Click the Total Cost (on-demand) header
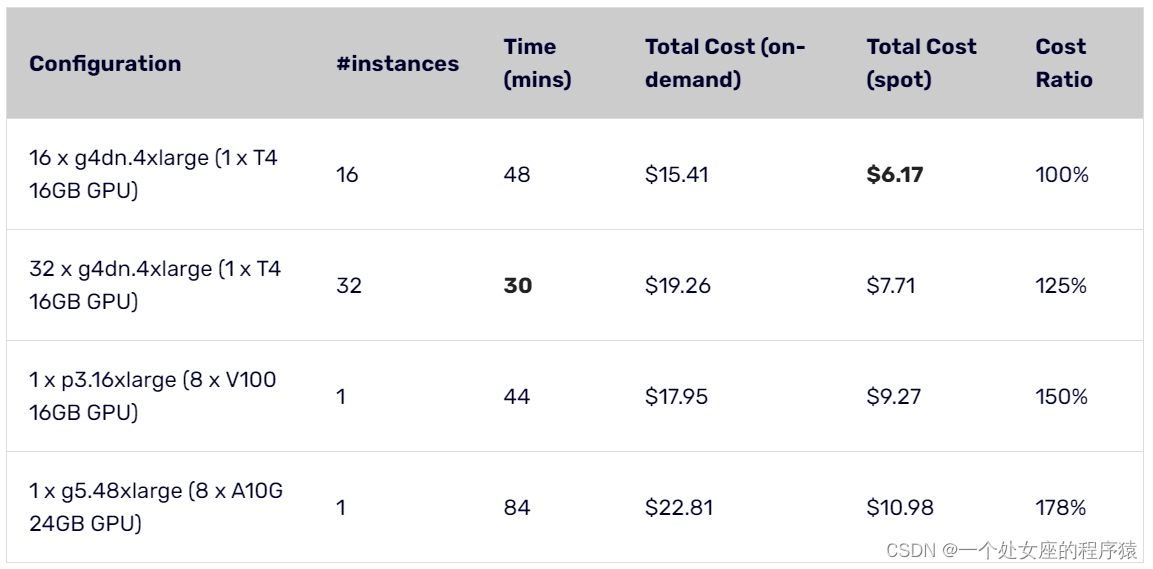1153x569 pixels. pos(725,63)
